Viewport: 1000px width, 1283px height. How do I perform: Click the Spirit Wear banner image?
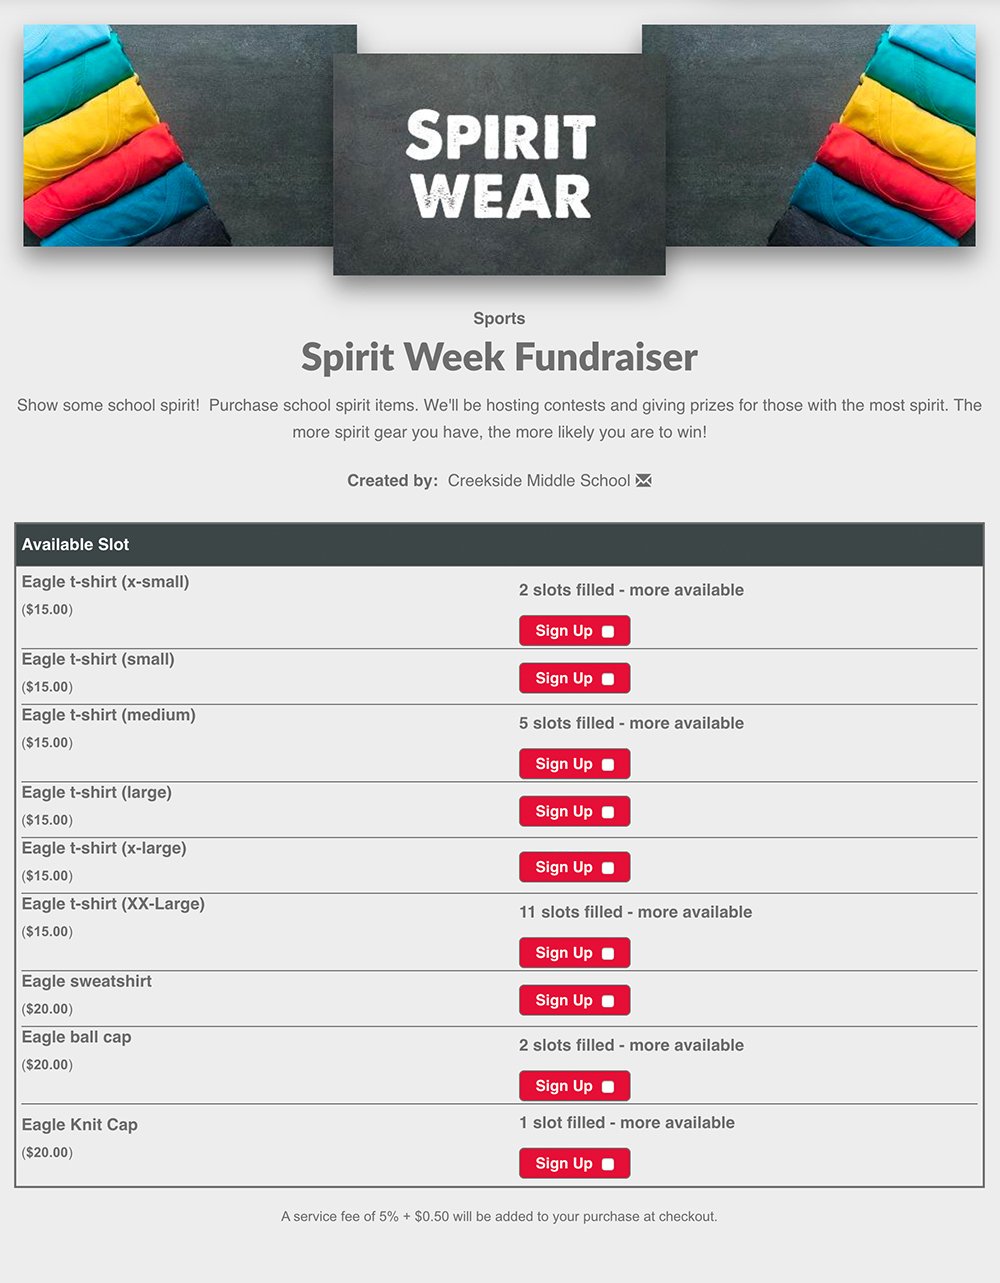[x=499, y=164]
